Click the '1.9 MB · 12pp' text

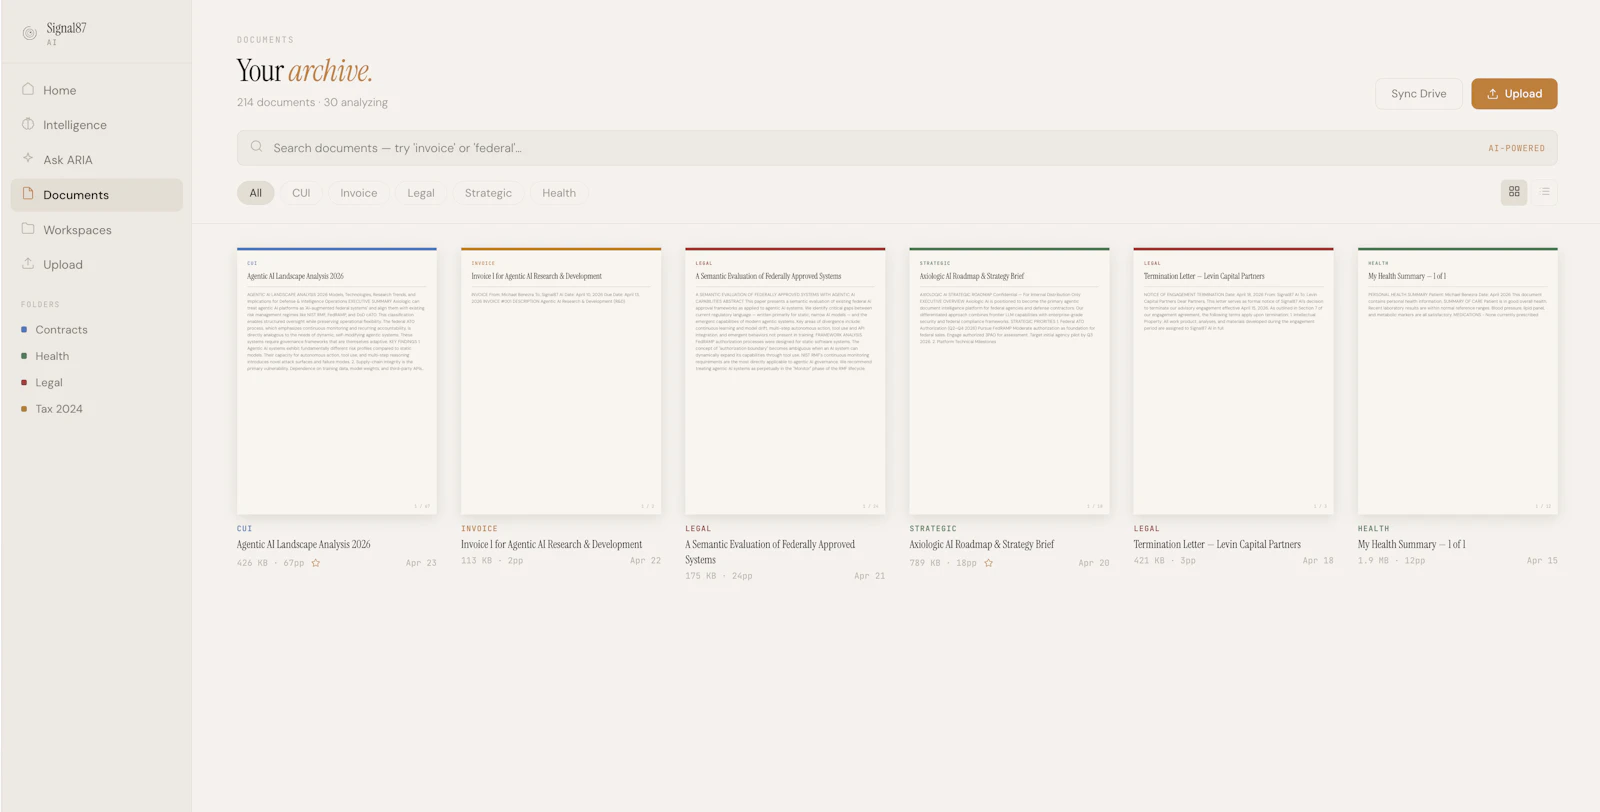[1391, 561]
